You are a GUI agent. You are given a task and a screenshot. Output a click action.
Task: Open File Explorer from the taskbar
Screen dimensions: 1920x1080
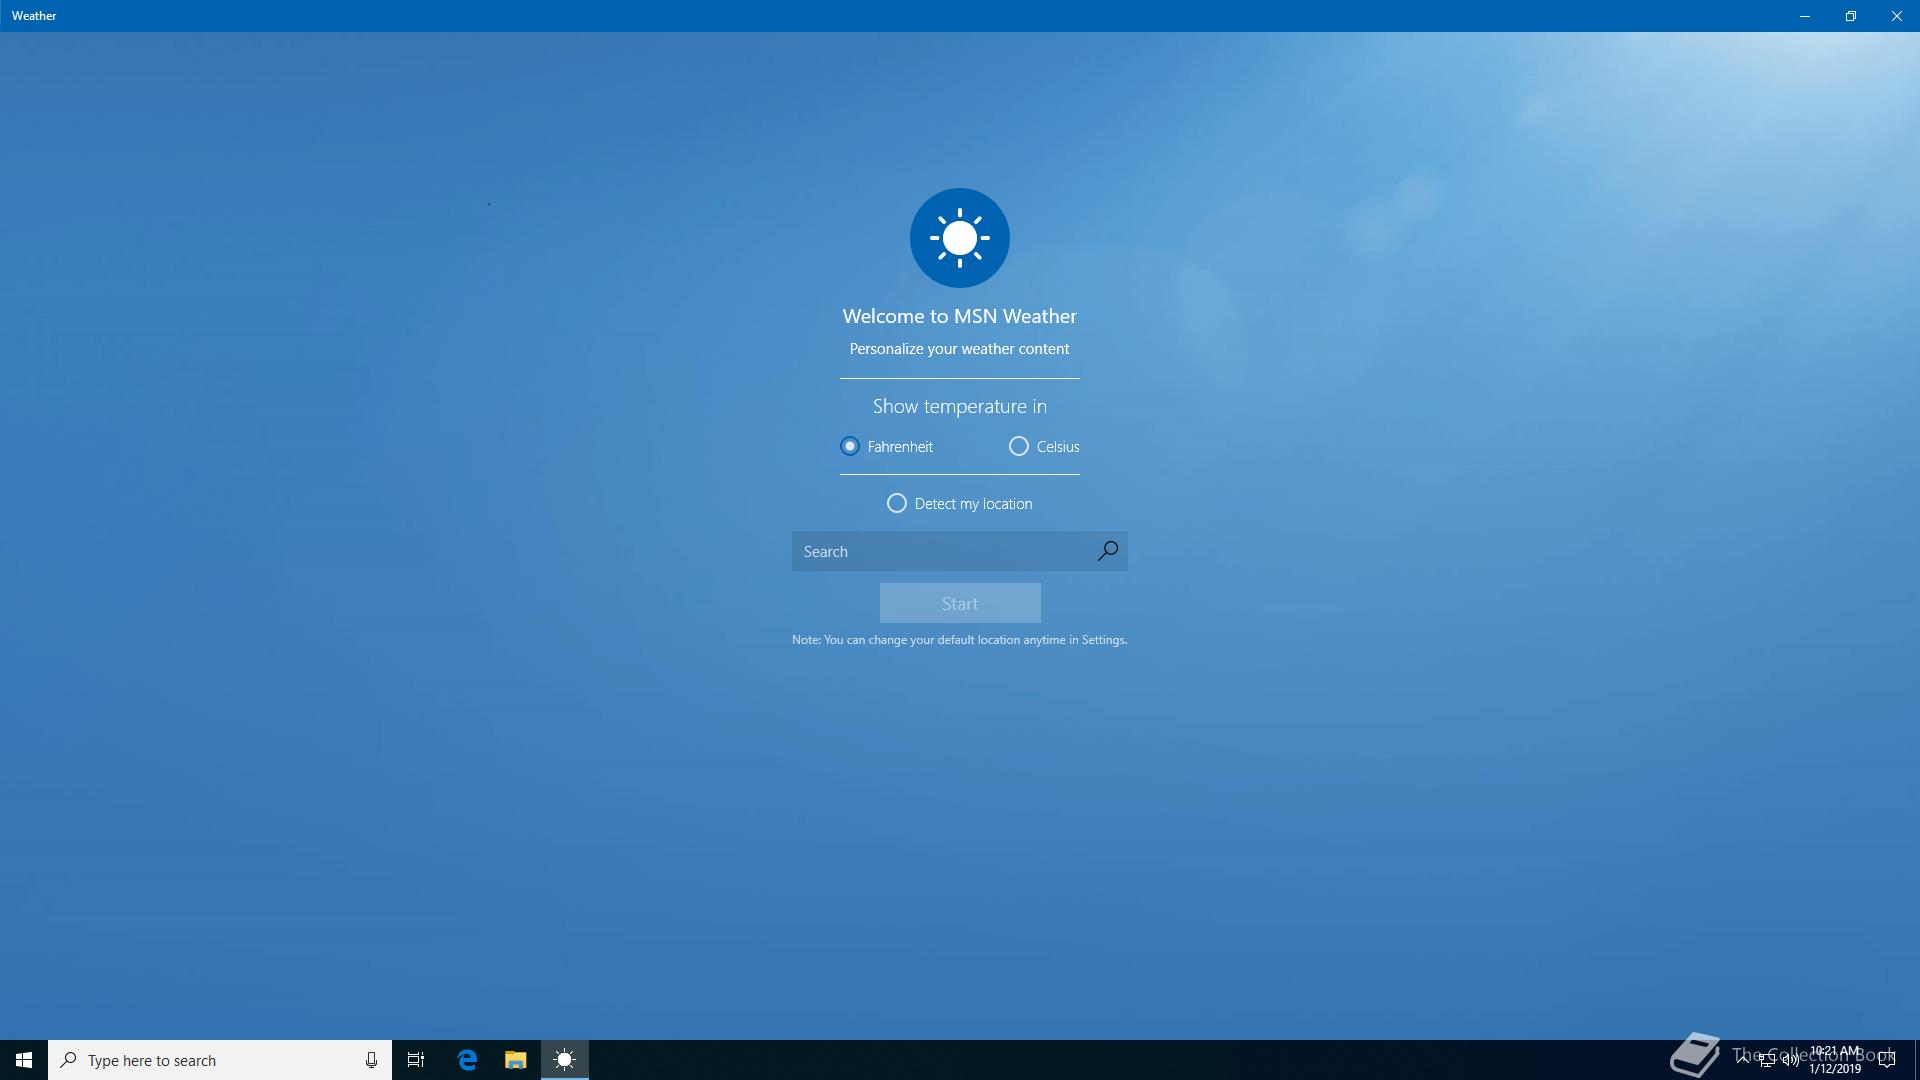pyautogui.click(x=515, y=1060)
